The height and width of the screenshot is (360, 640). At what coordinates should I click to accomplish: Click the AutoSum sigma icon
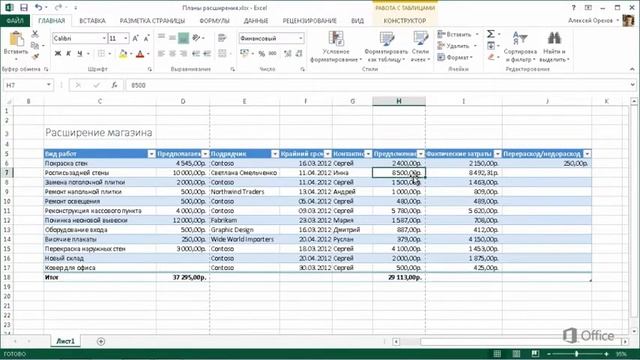(491, 34)
